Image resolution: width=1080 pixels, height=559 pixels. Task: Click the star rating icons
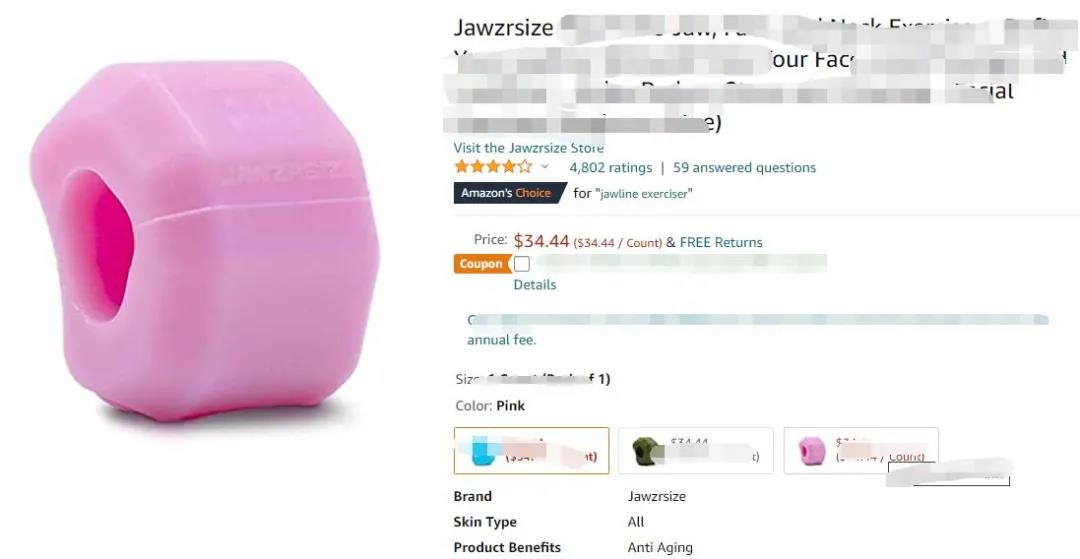pos(493,167)
